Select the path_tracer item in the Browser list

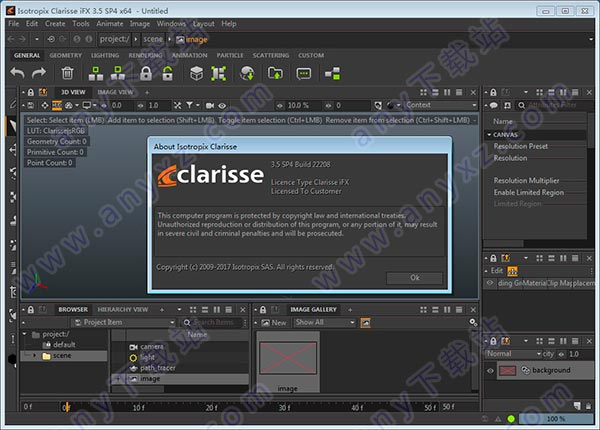(158, 368)
